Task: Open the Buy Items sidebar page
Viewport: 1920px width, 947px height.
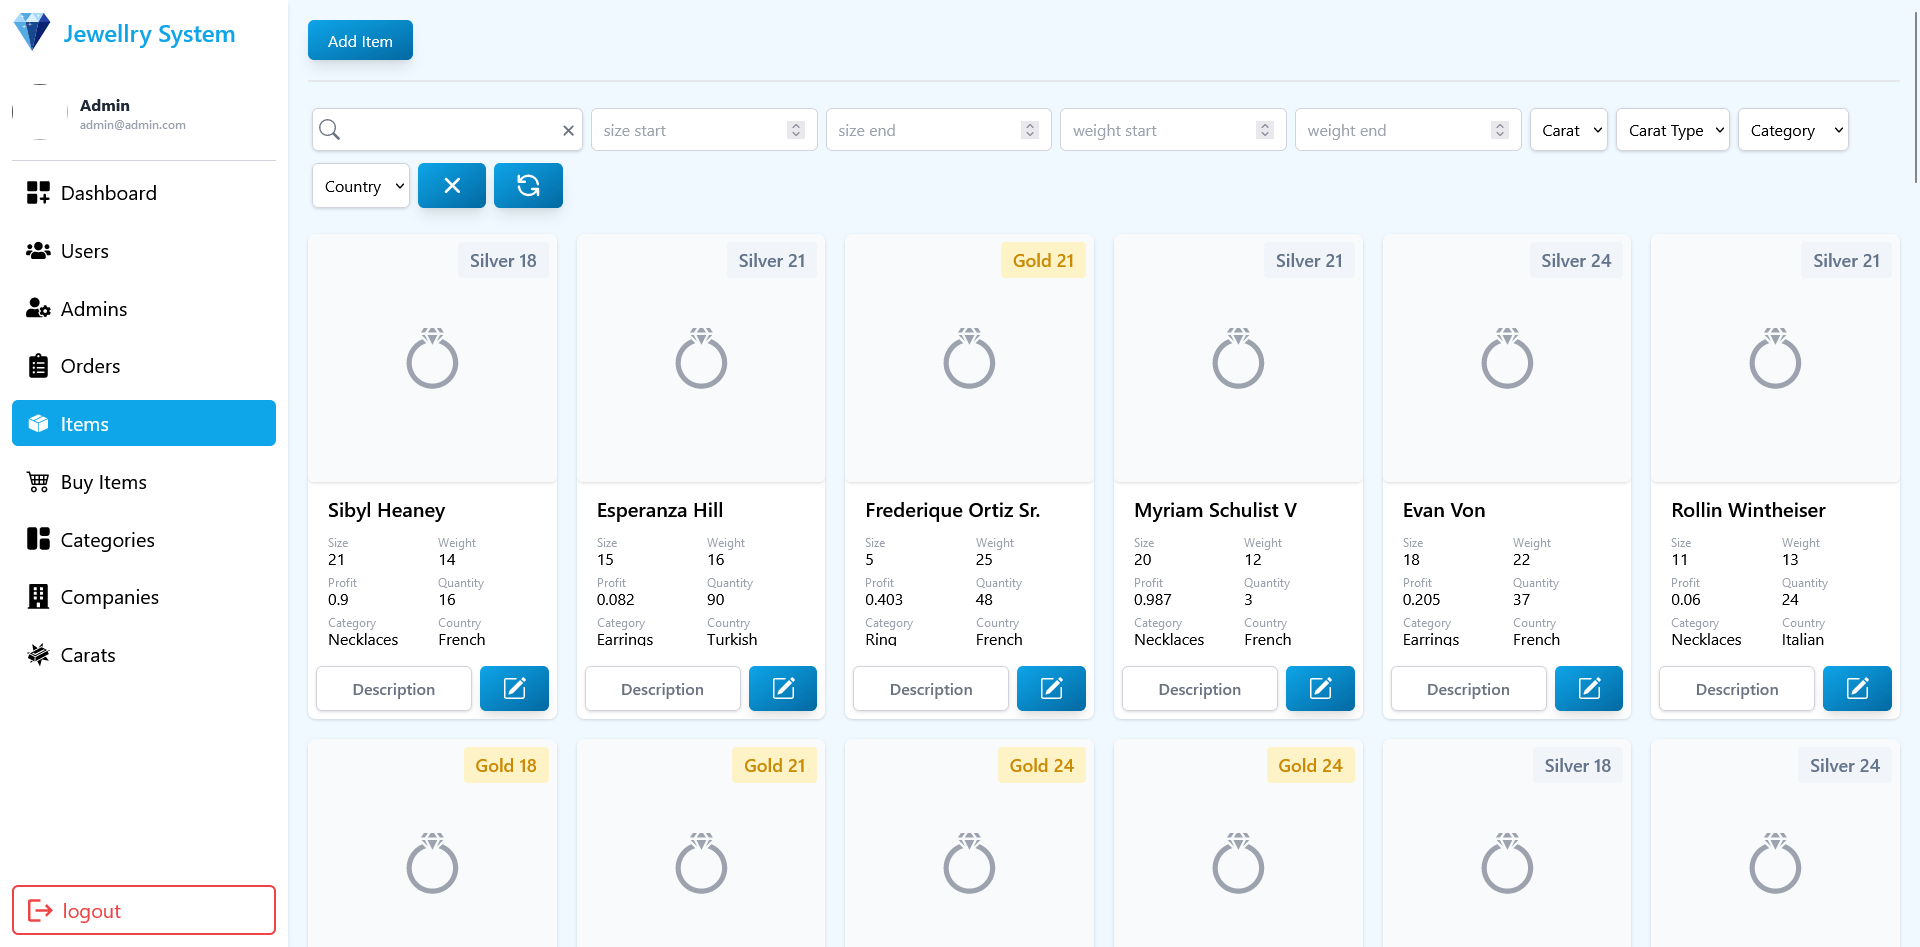Action: point(103,482)
